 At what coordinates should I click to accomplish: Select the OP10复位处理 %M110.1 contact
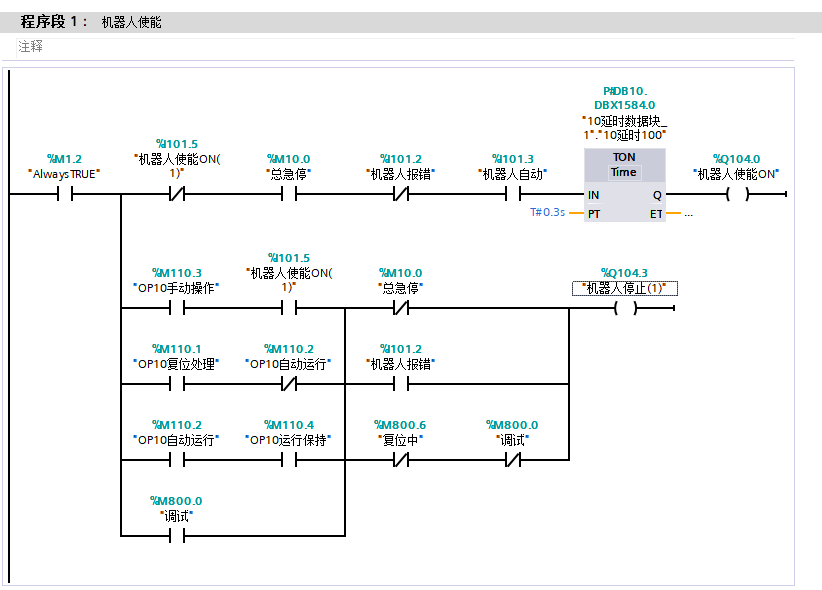point(177,384)
